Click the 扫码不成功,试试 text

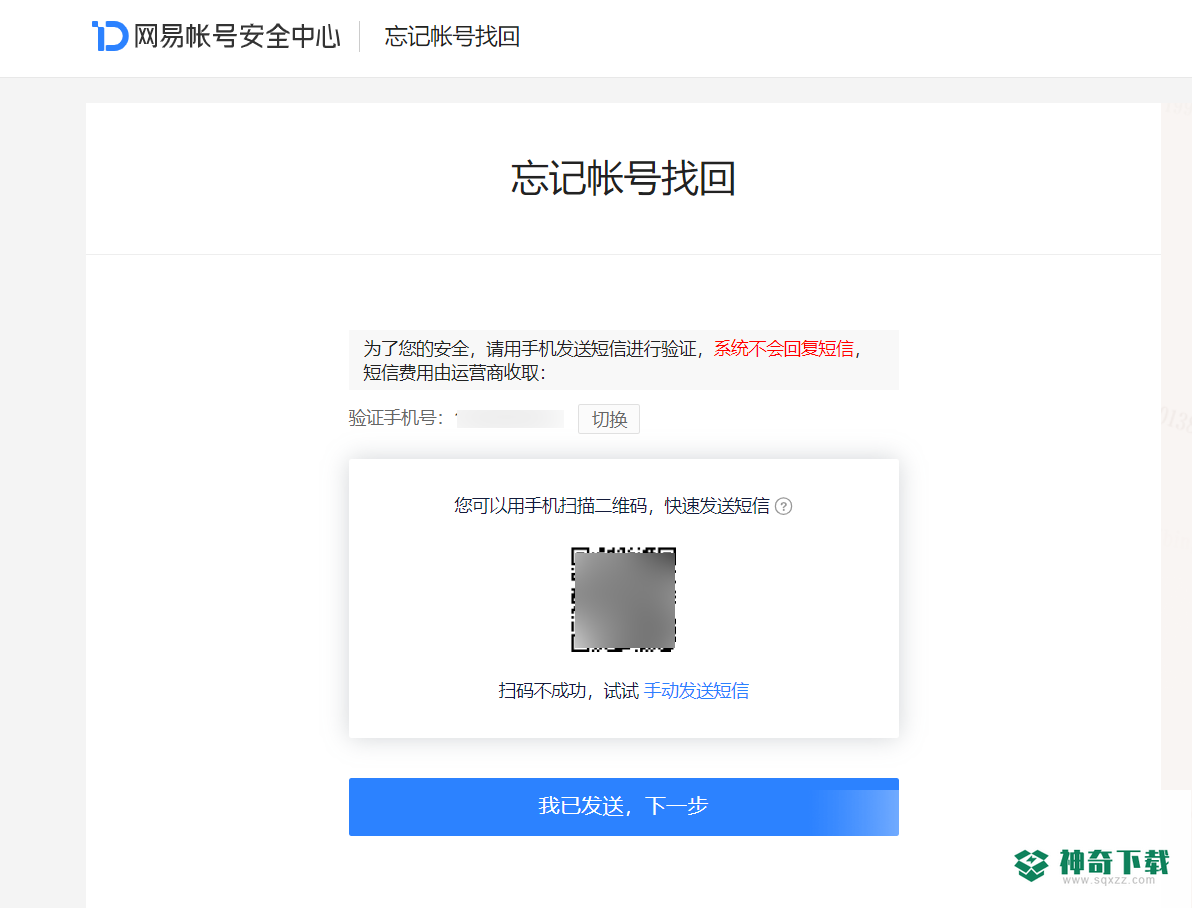[x=568, y=691]
